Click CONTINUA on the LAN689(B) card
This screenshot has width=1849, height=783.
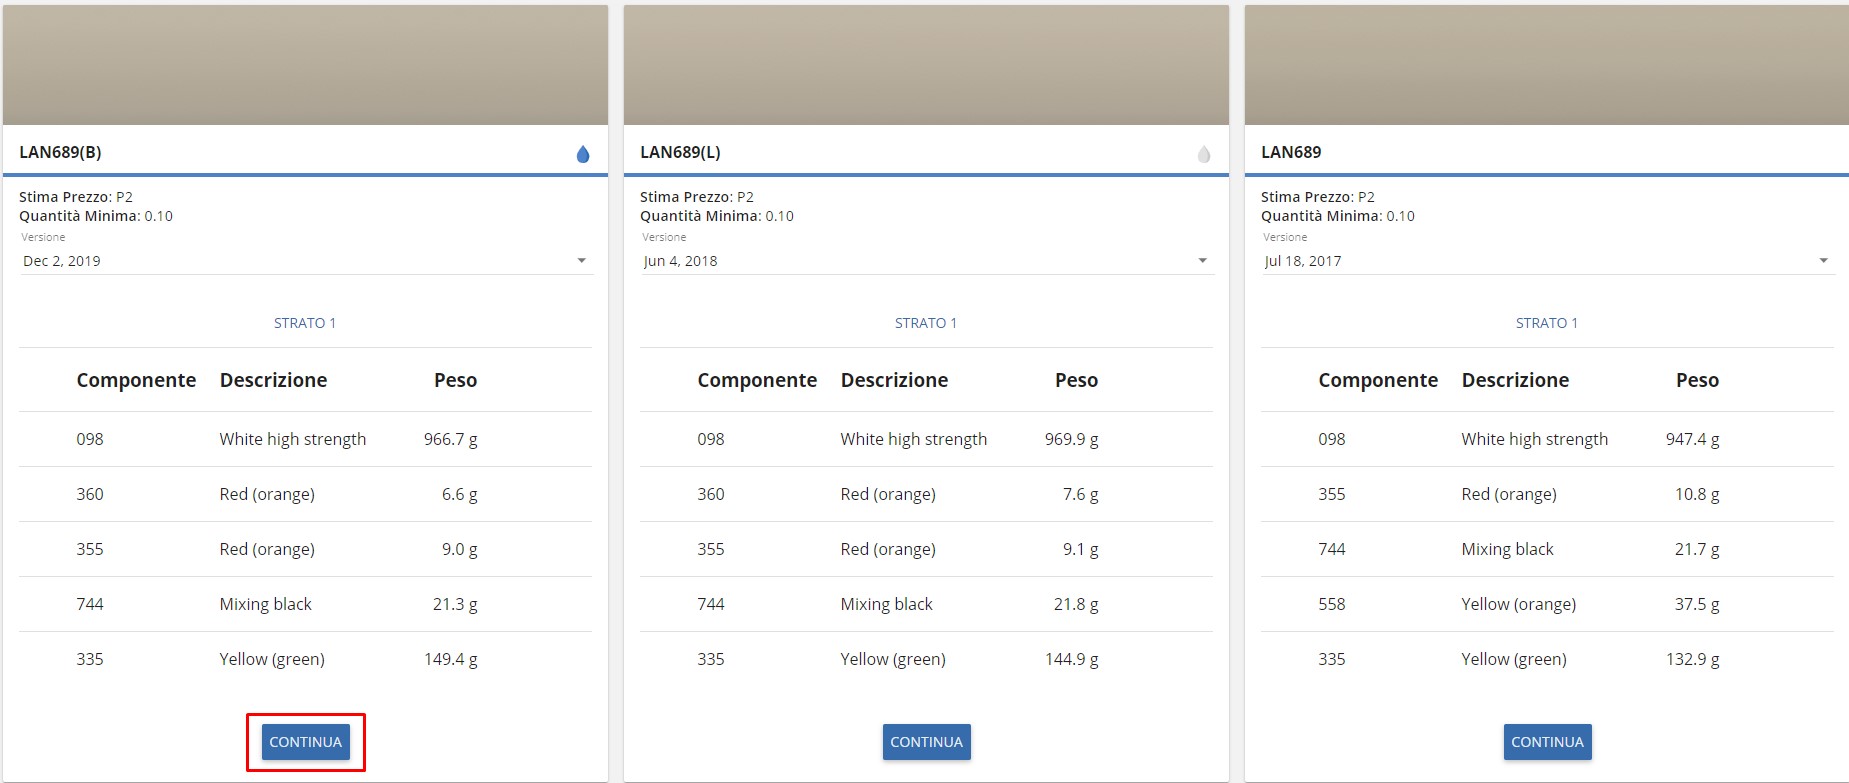306,742
